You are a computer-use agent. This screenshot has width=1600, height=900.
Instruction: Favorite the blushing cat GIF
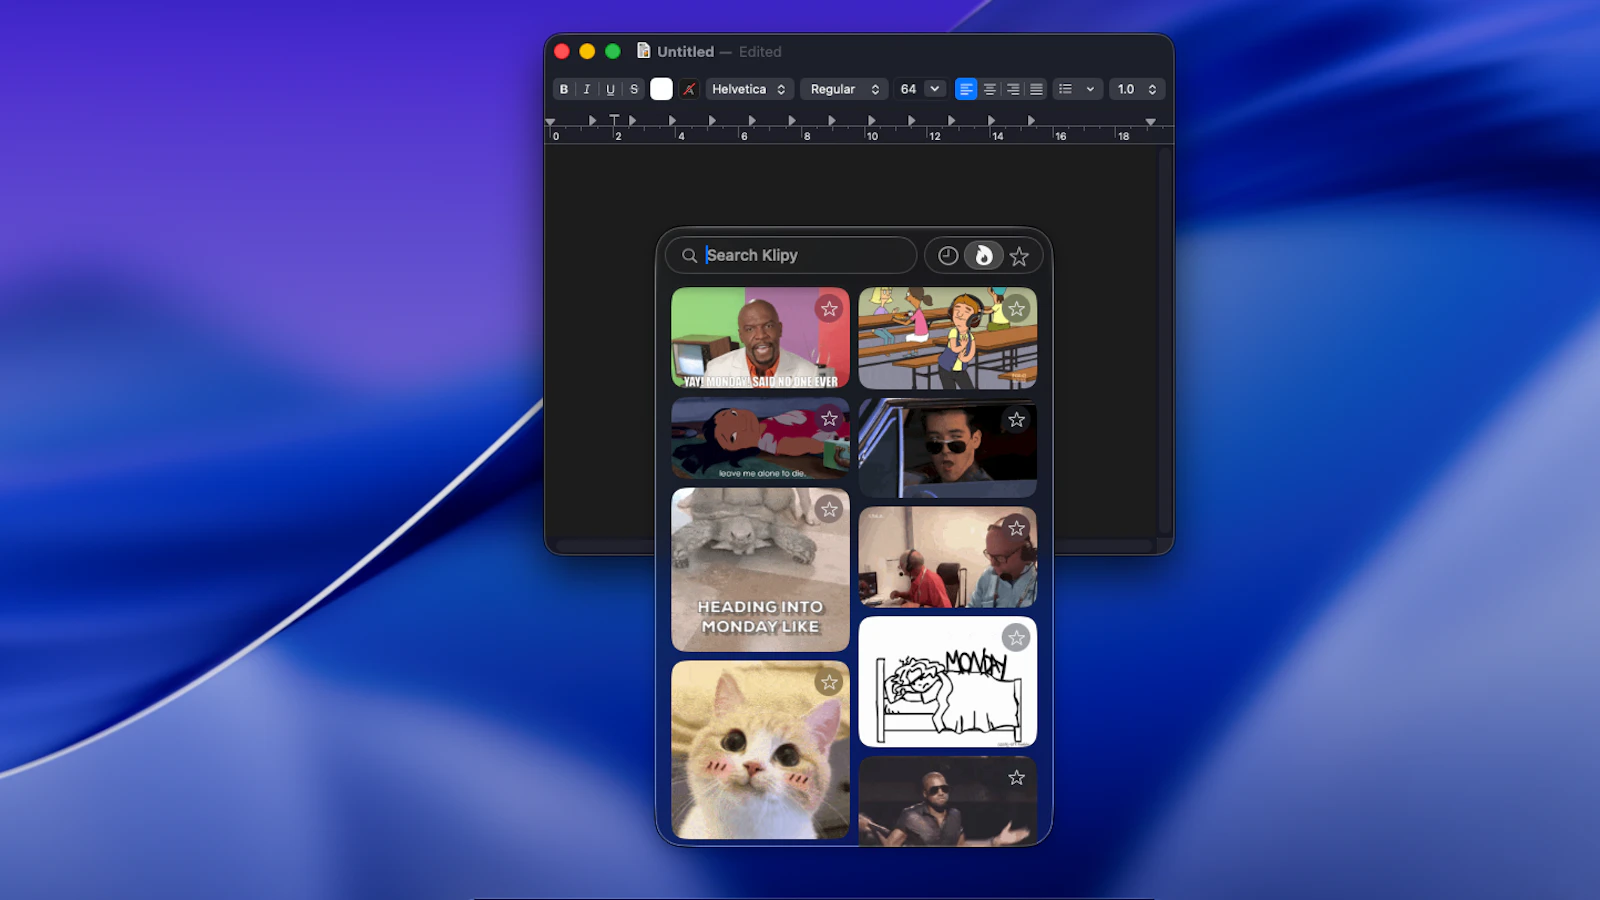[829, 682]
